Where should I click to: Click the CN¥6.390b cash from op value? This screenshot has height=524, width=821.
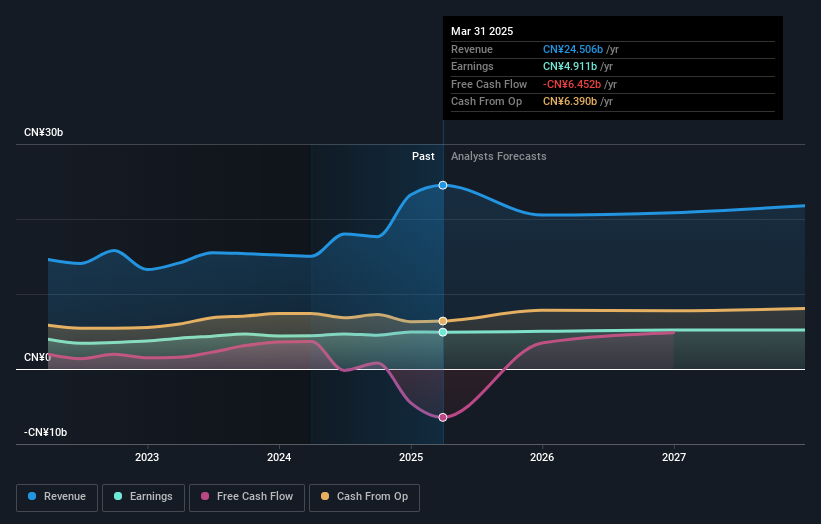pos(570,102)
